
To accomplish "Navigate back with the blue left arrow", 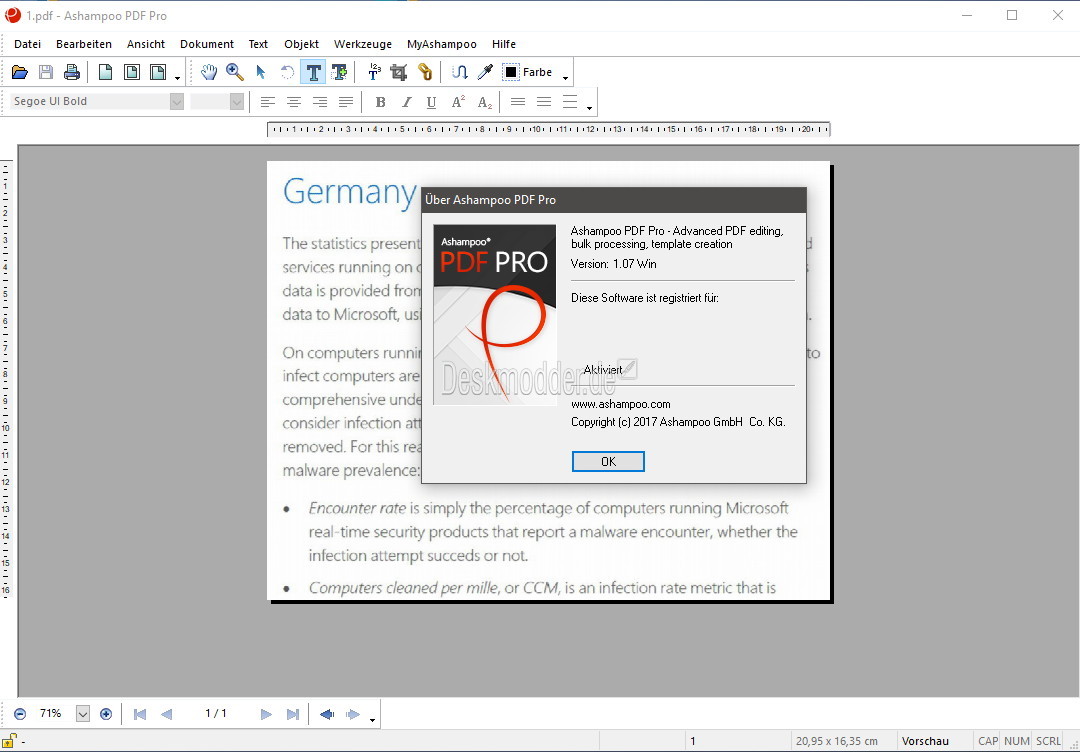I will tap(327, 714).
